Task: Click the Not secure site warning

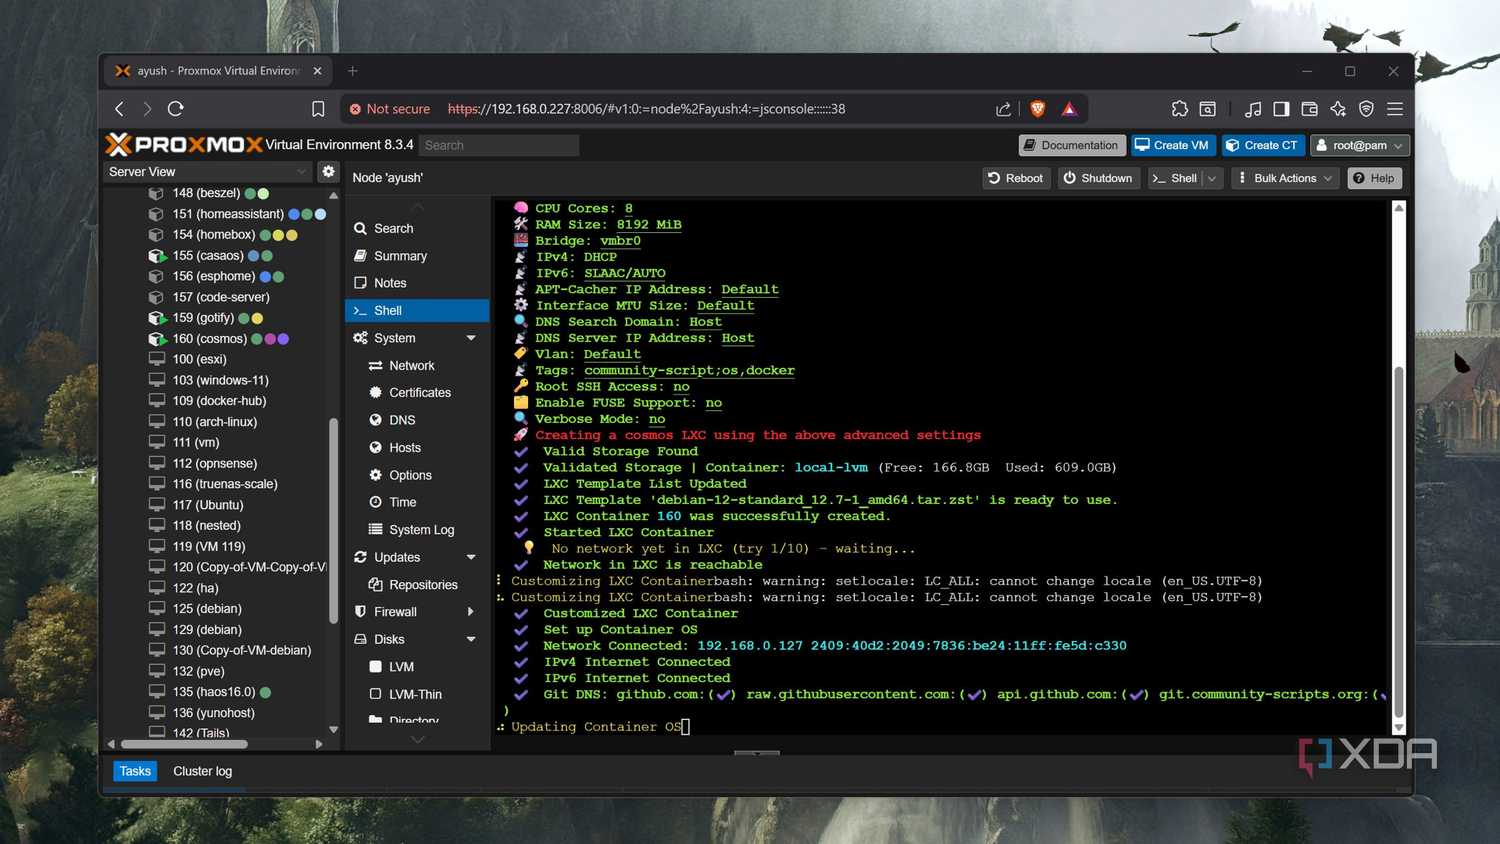Action: tap(389, 109)
